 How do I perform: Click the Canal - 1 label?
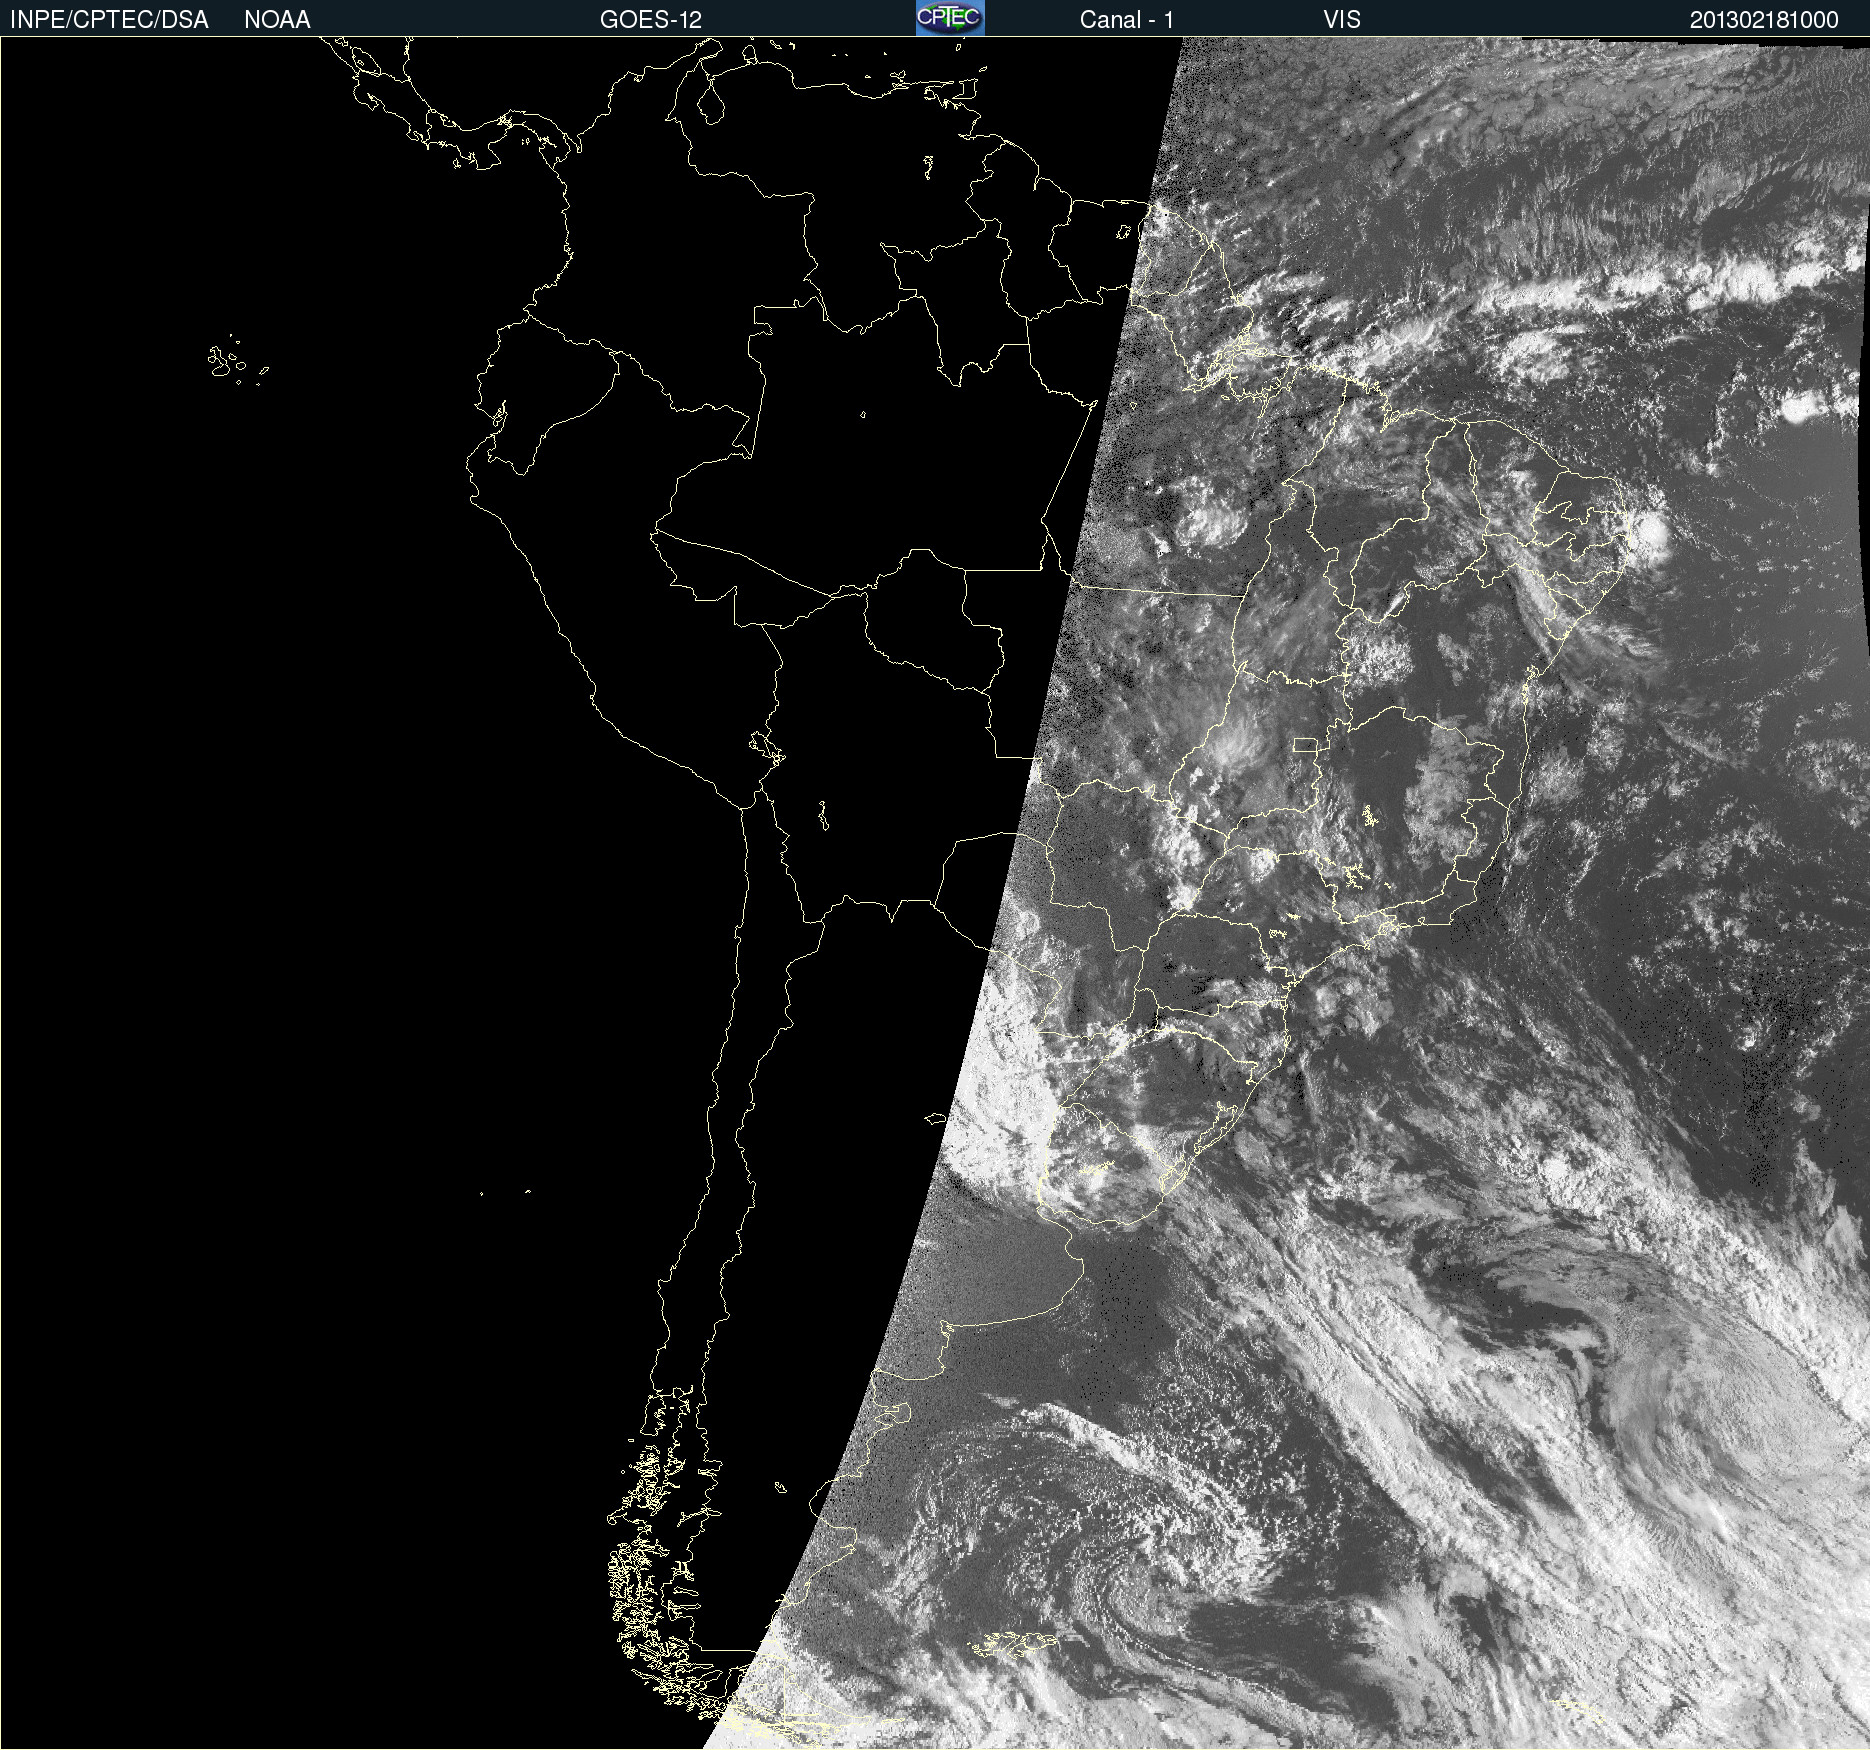point(1127,20)
